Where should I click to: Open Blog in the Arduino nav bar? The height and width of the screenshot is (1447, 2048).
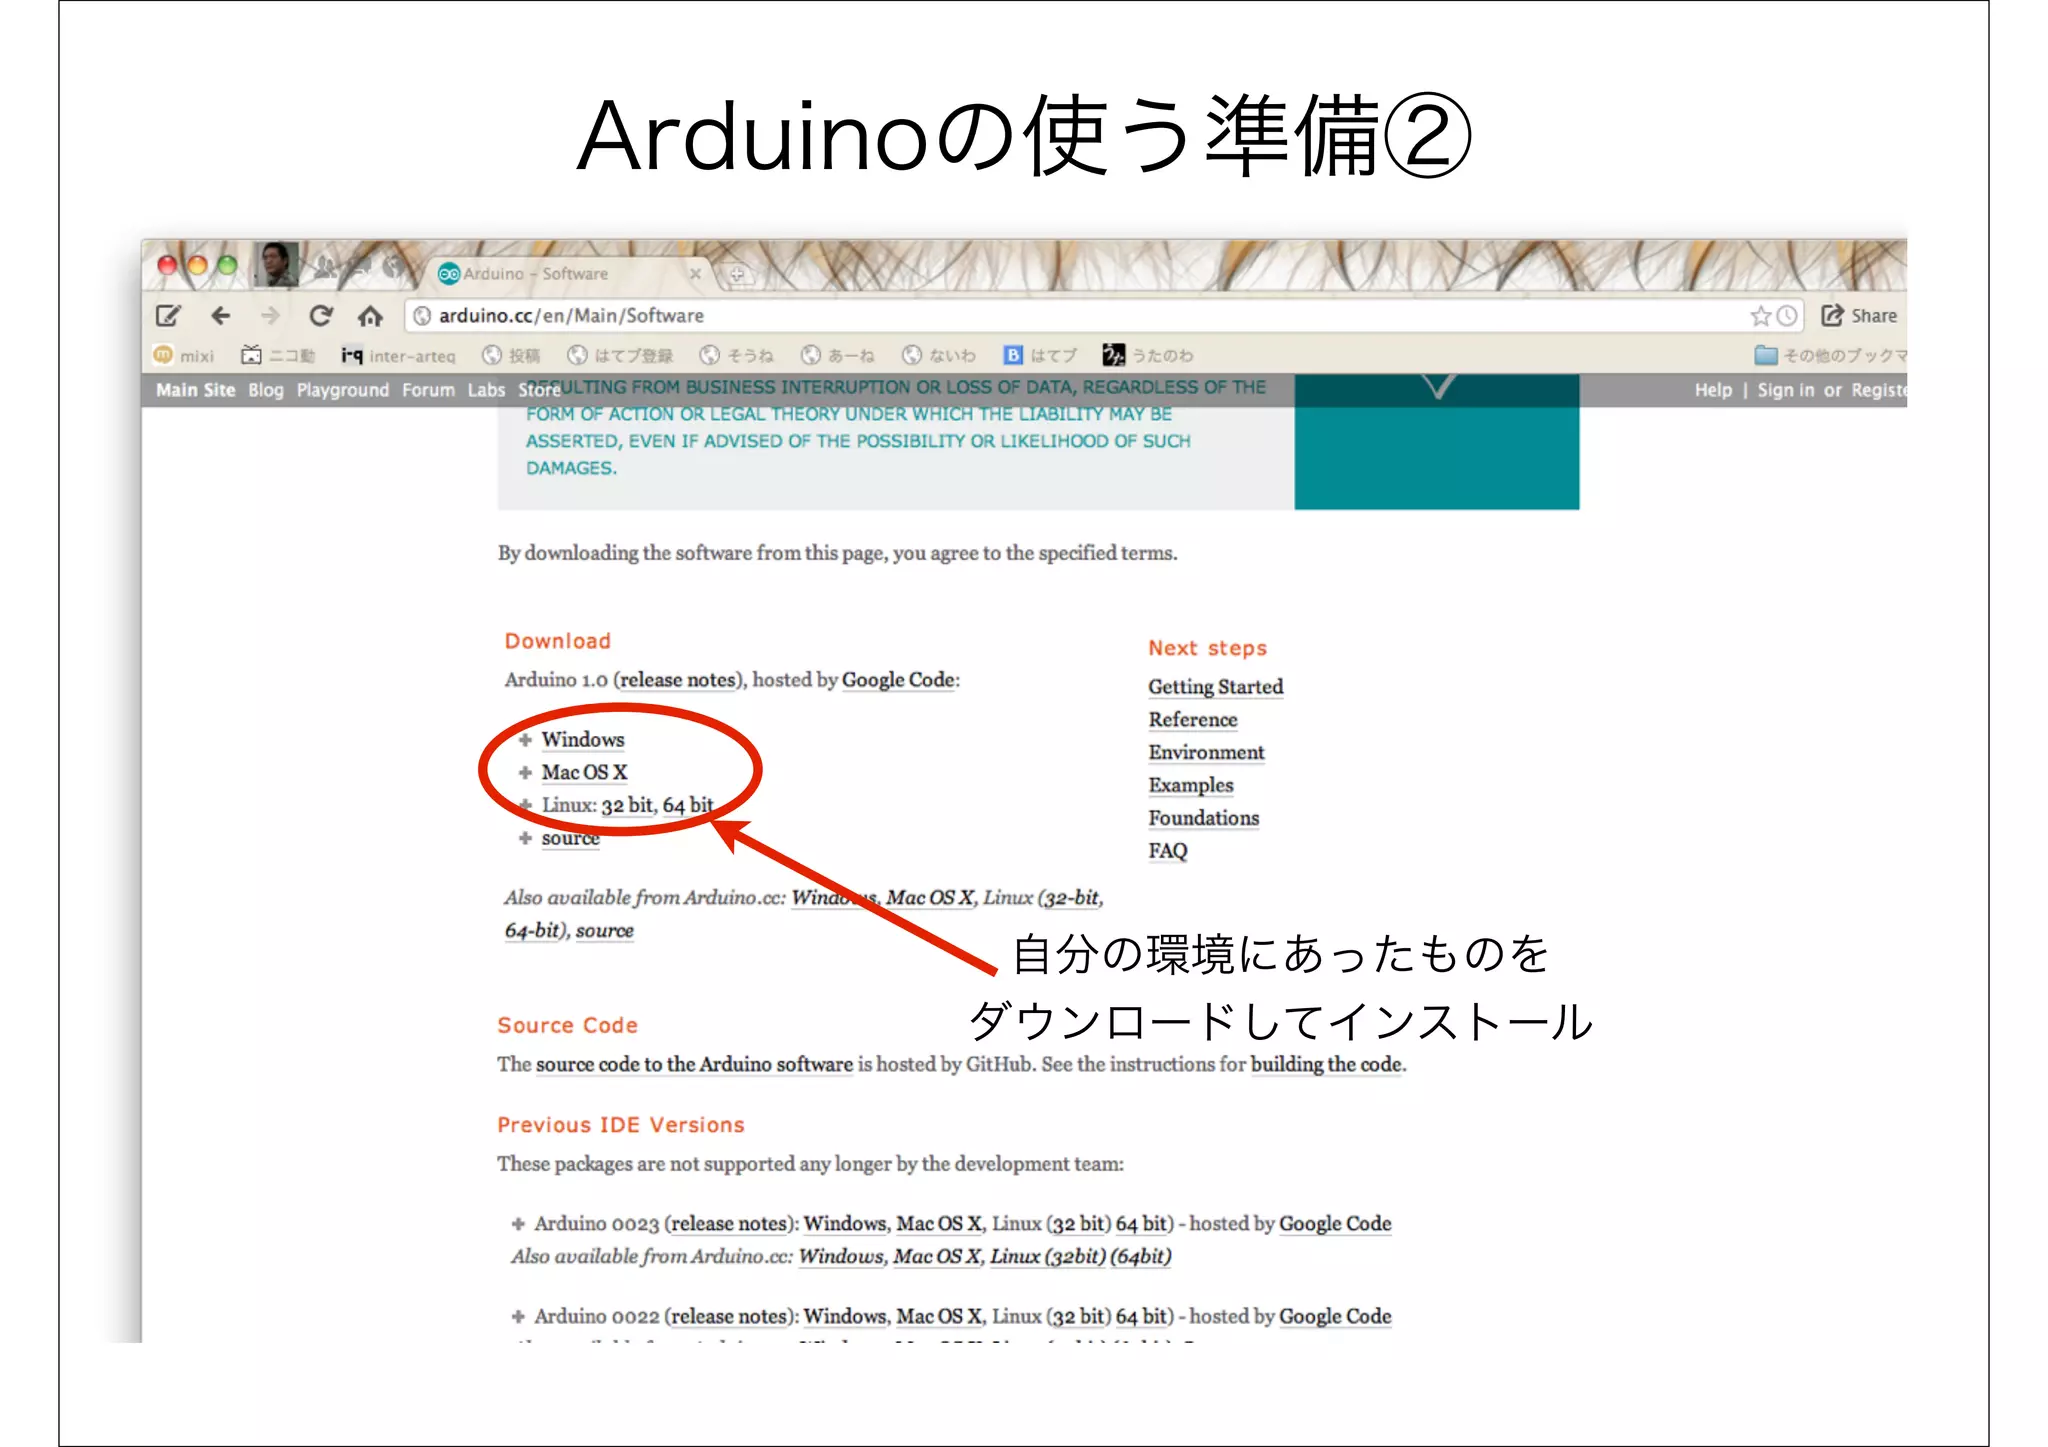266,390
